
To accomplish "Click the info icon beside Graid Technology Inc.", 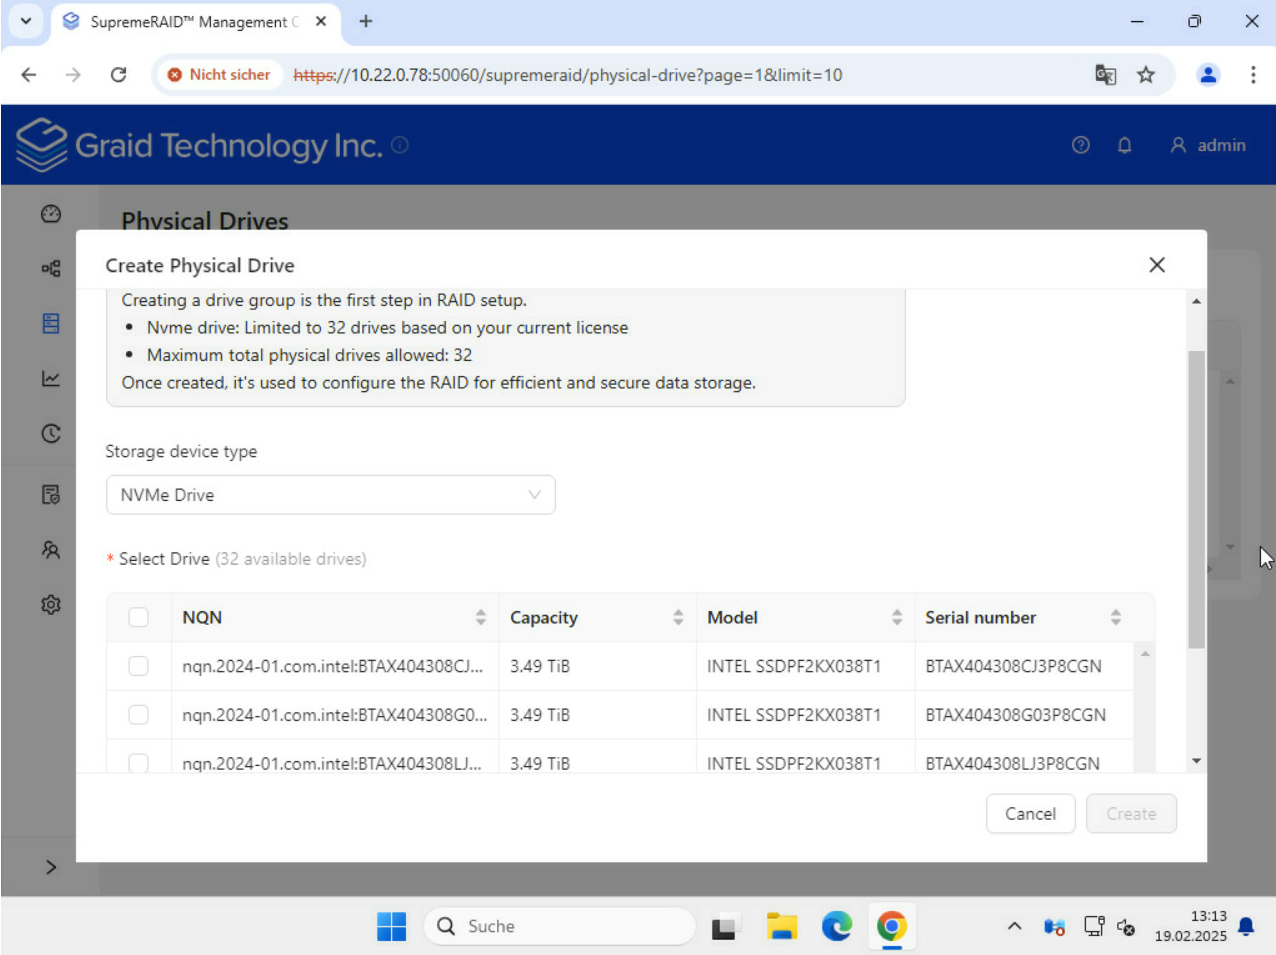I will coord(400,144).
